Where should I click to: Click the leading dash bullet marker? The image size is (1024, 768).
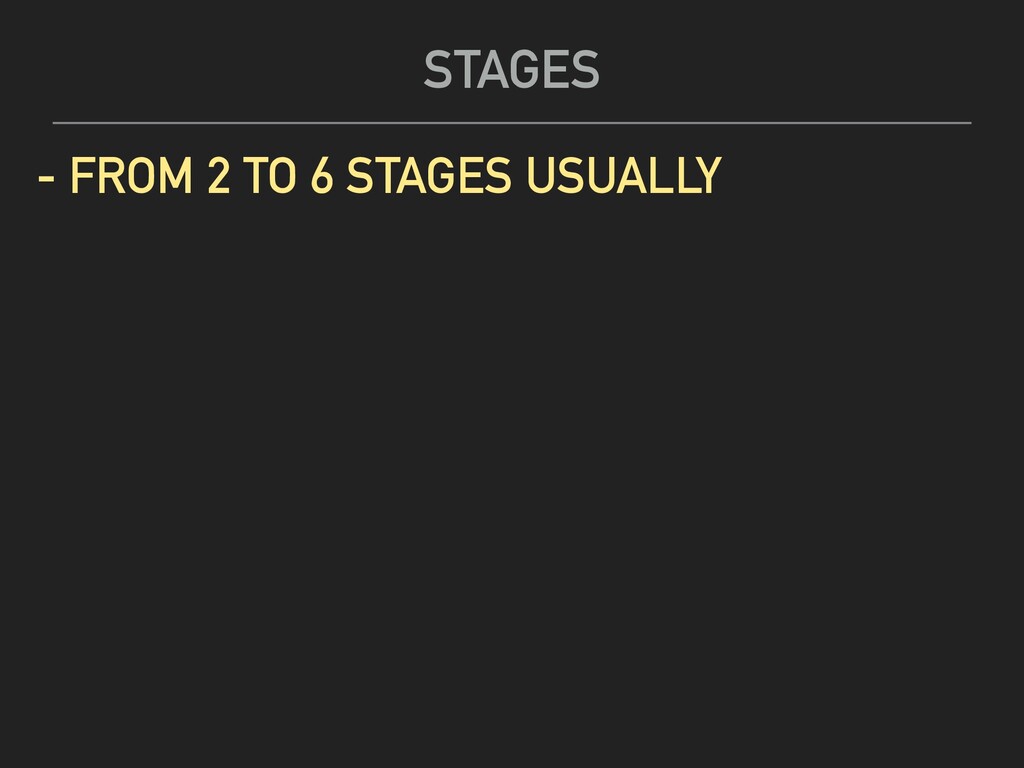[x=46, y=177]
